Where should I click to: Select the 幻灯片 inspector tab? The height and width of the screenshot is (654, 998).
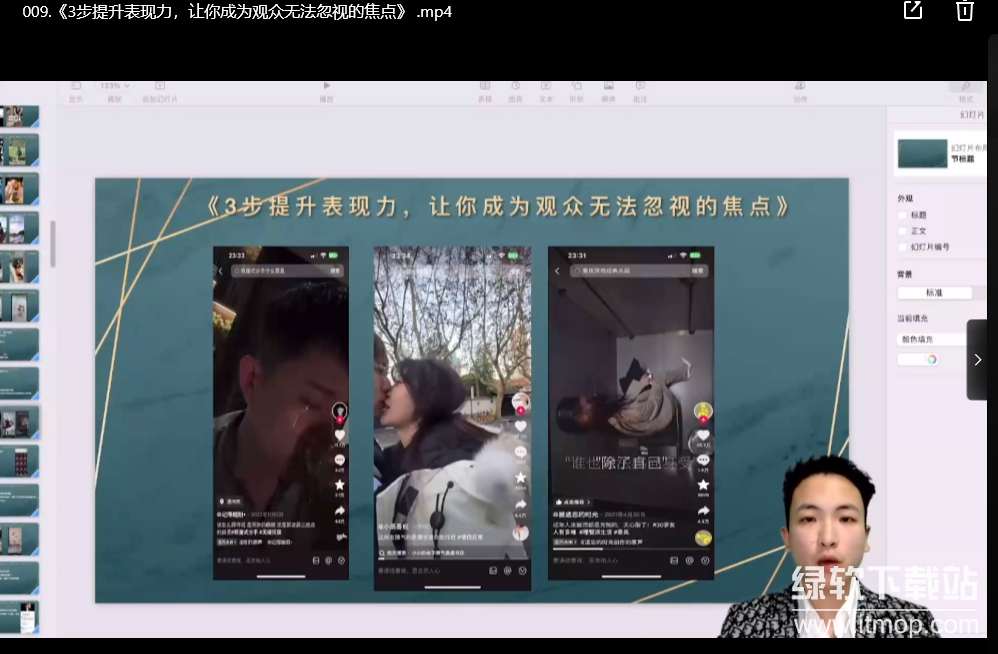point(972,115)
